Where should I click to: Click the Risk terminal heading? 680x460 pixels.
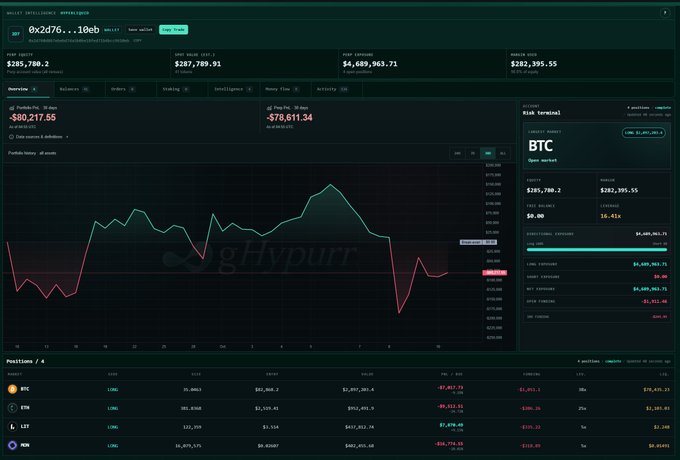pos(541,113)
